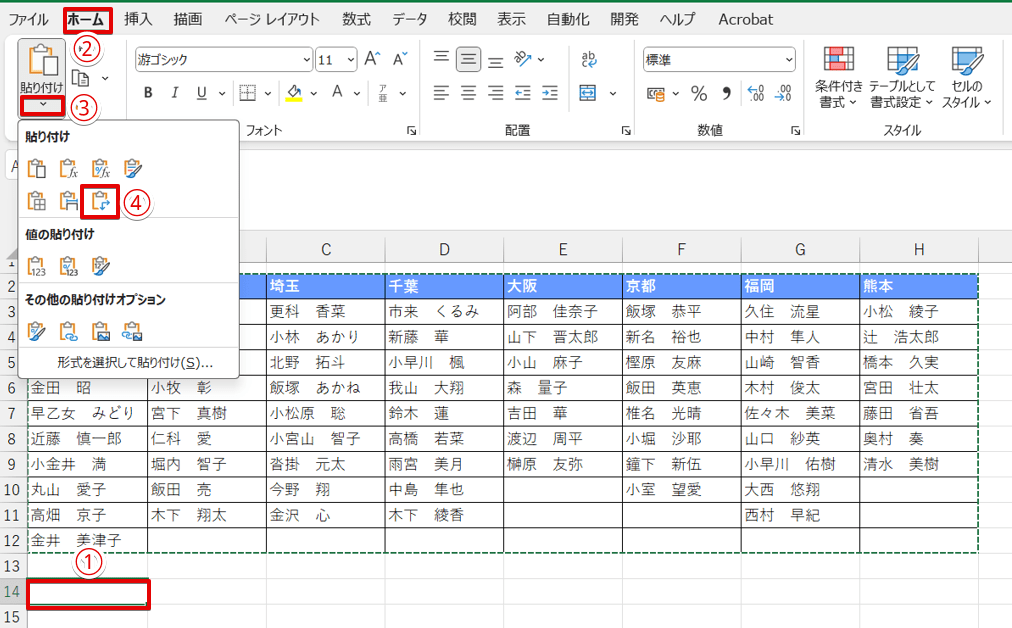Click the Increase Font Size icon
Screen dimensions: 1012x628
(x=372, y=60)
